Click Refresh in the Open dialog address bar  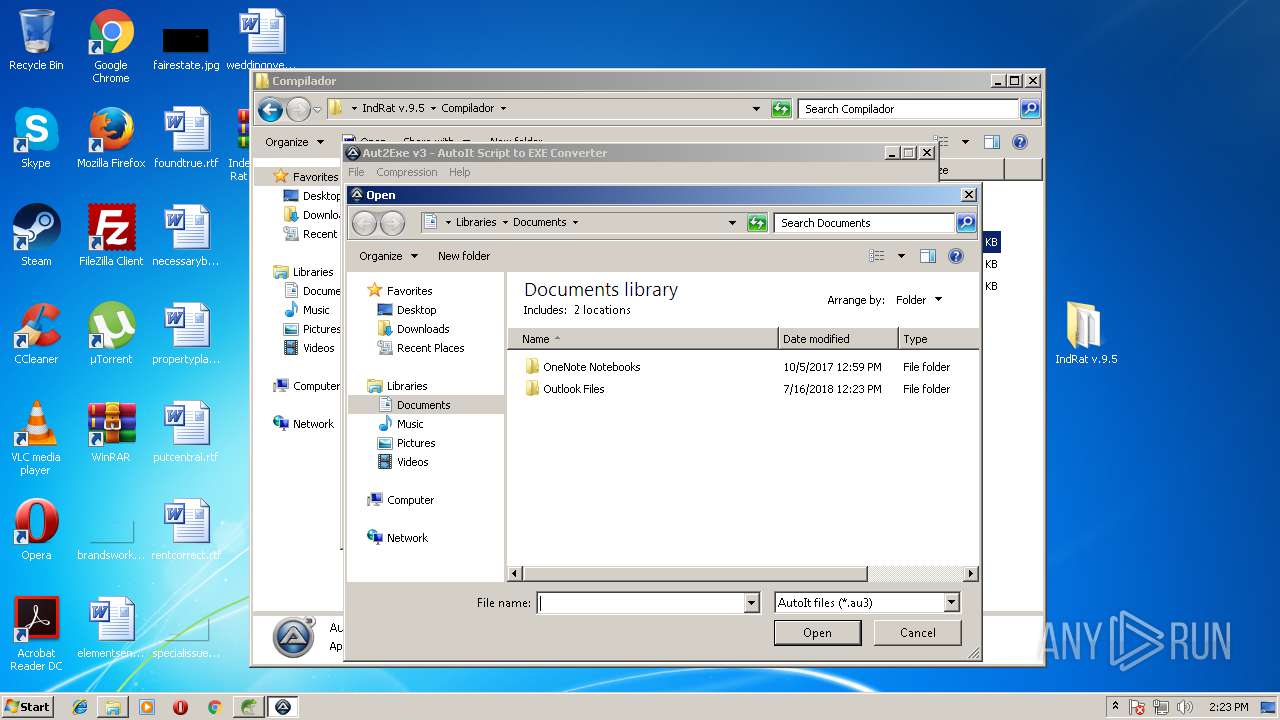pos(757,223)
